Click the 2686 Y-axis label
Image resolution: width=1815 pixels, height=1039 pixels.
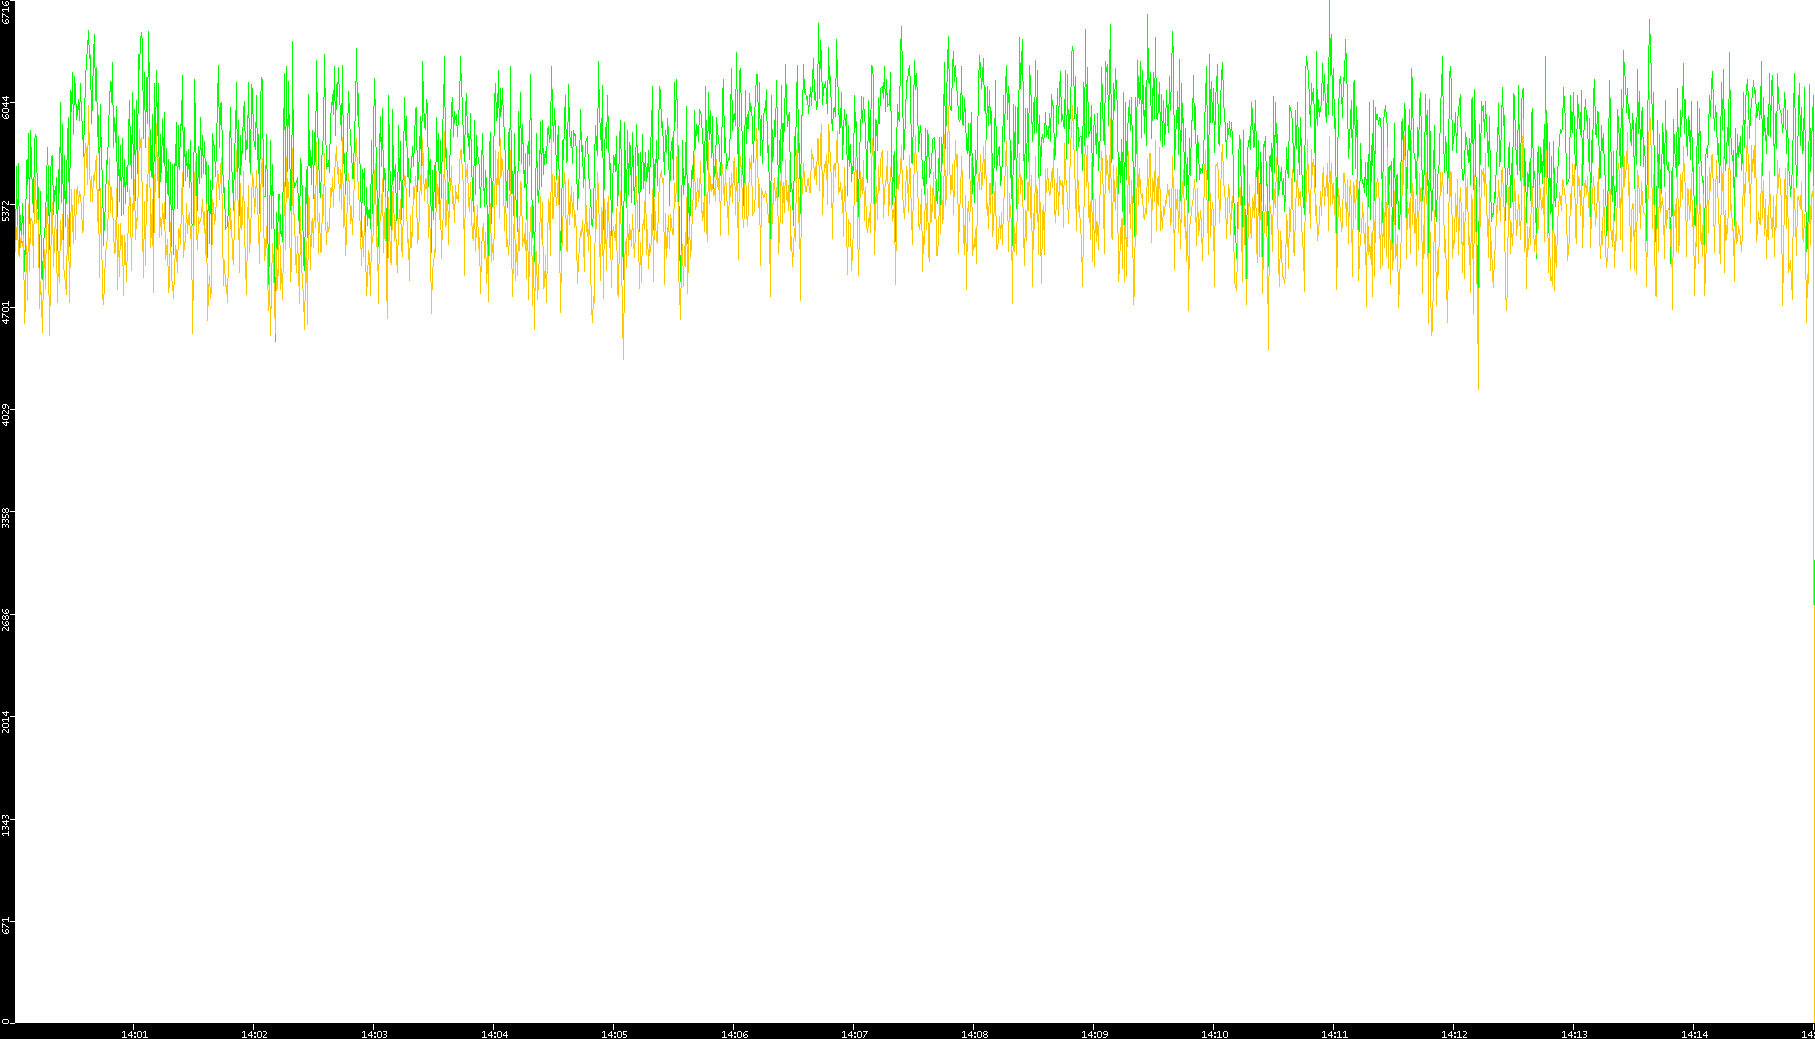(7, 620)
